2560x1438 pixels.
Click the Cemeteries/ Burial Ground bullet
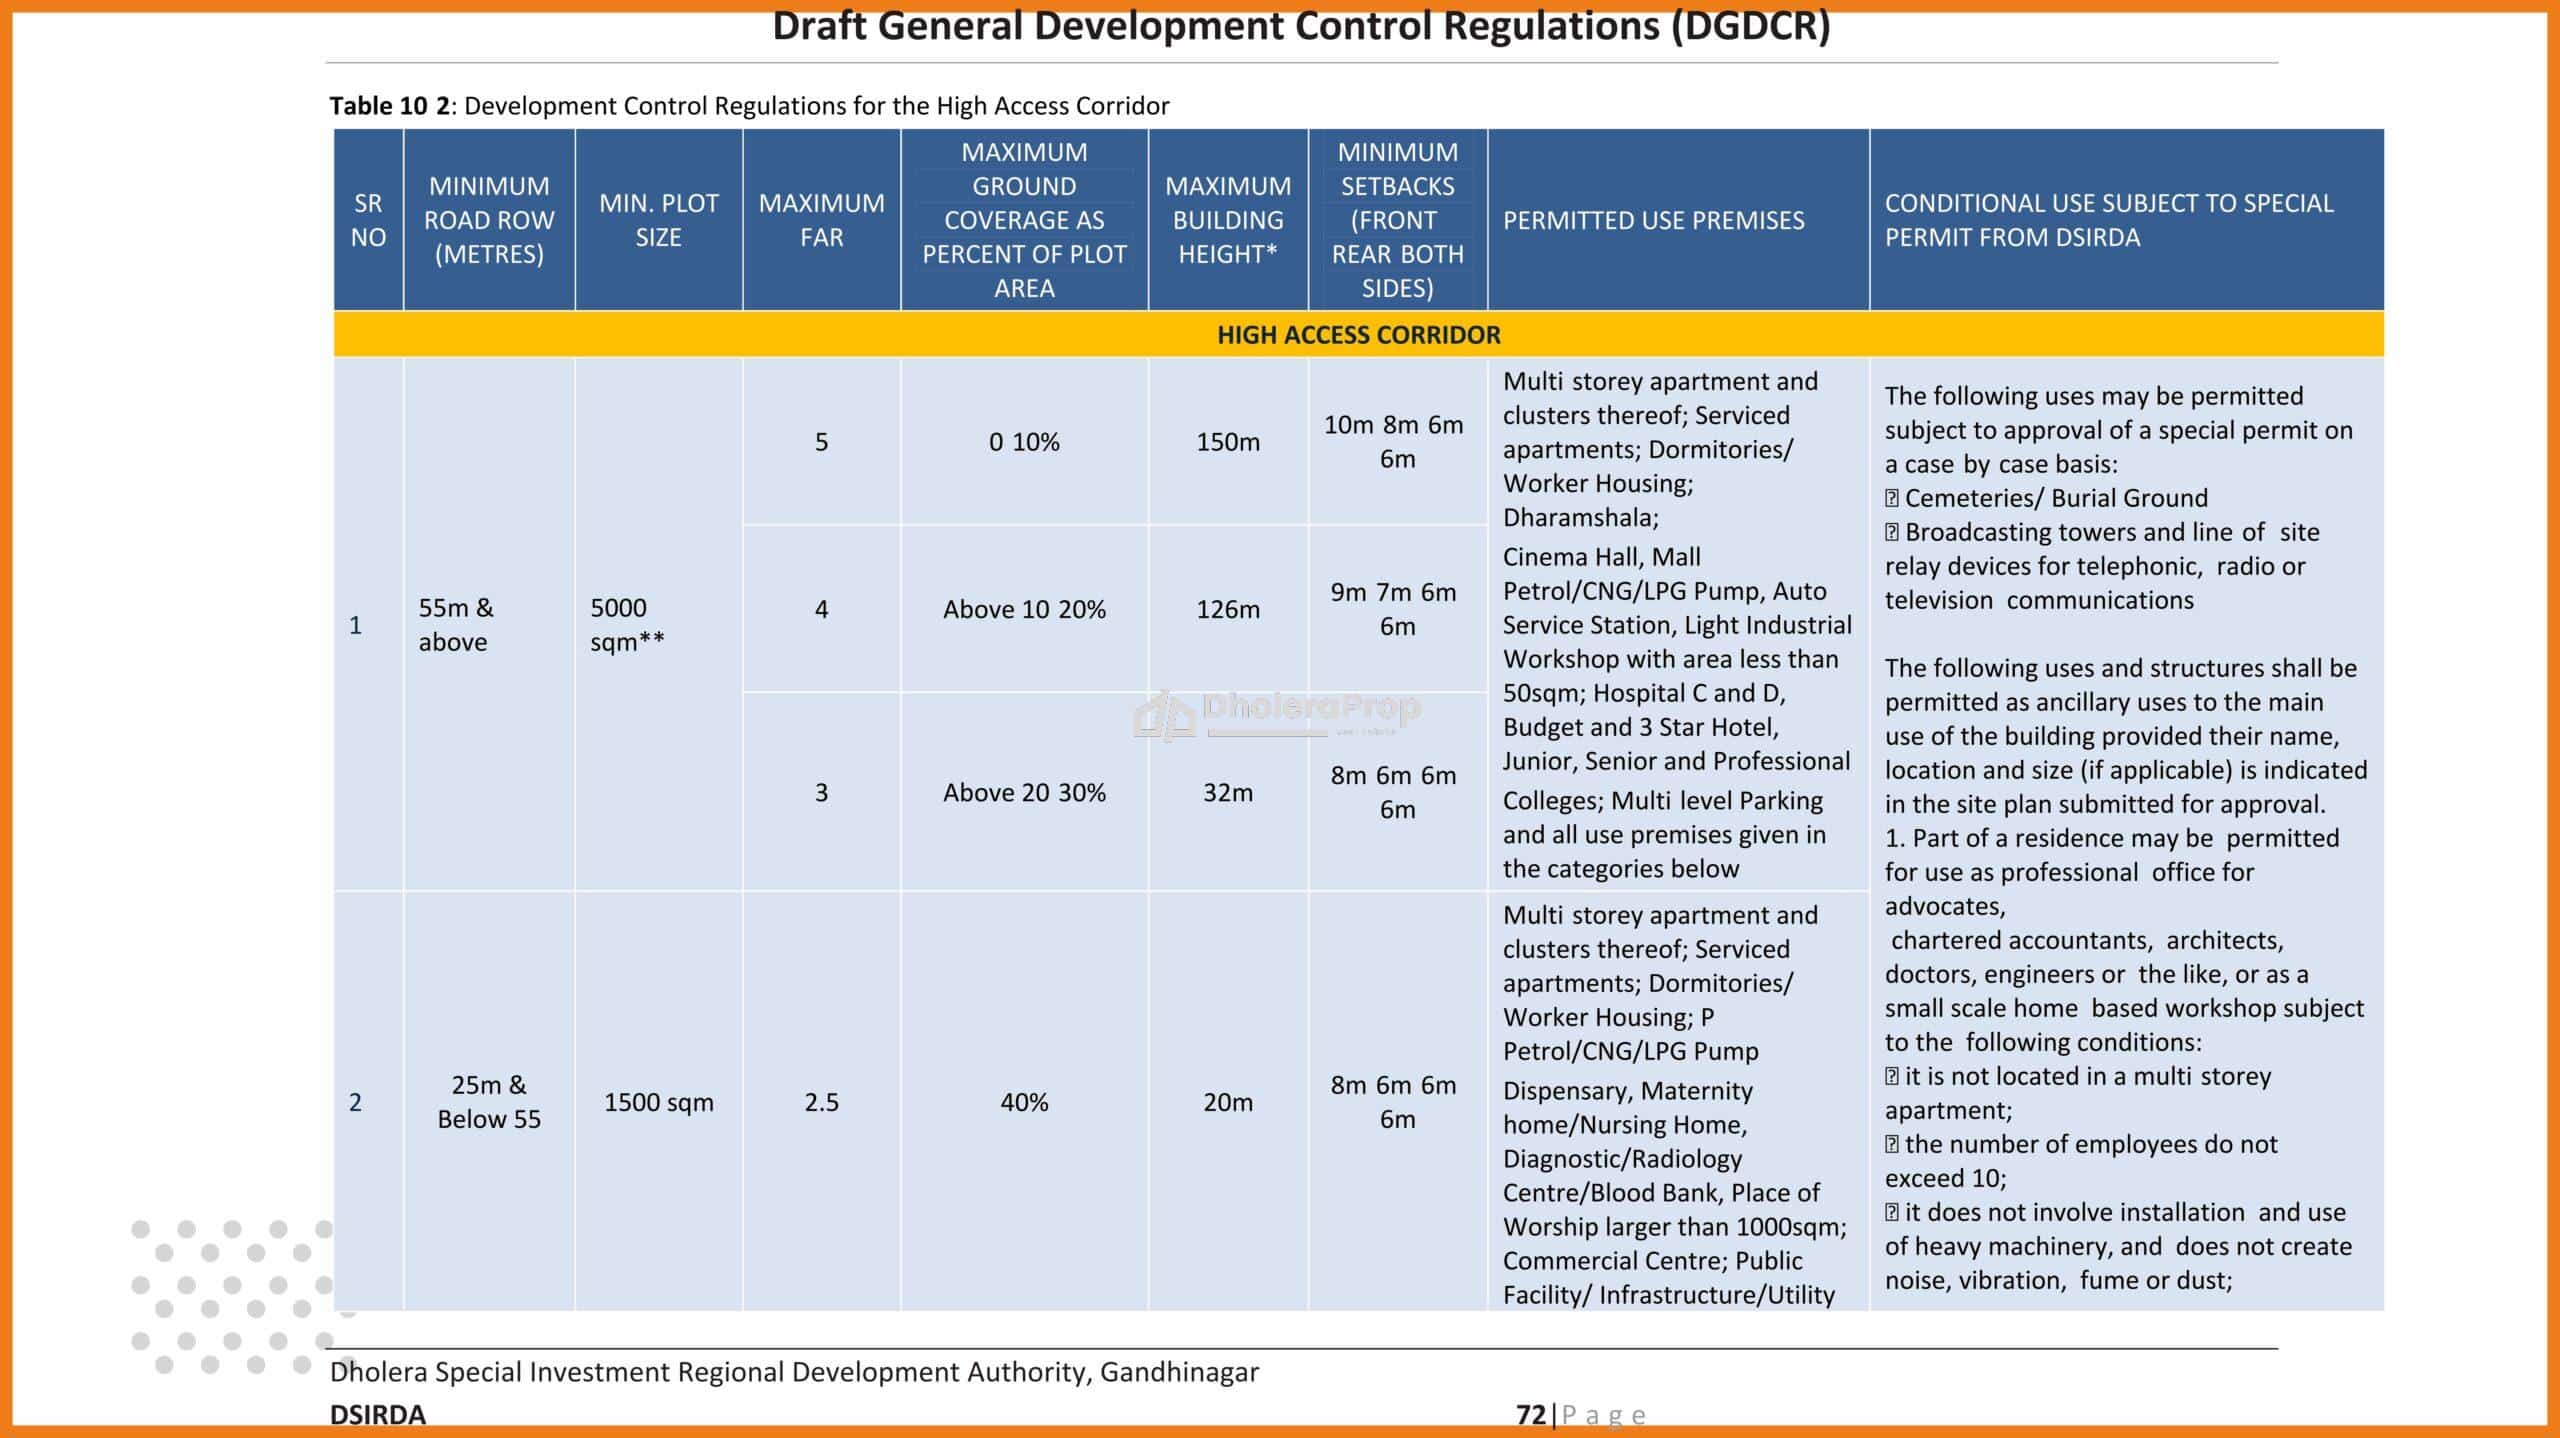[2046, 498]
